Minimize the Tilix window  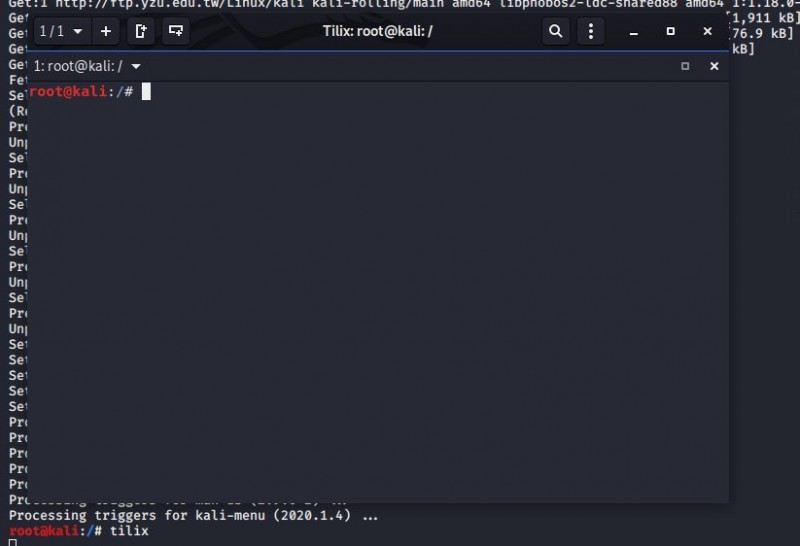point(634,32)
